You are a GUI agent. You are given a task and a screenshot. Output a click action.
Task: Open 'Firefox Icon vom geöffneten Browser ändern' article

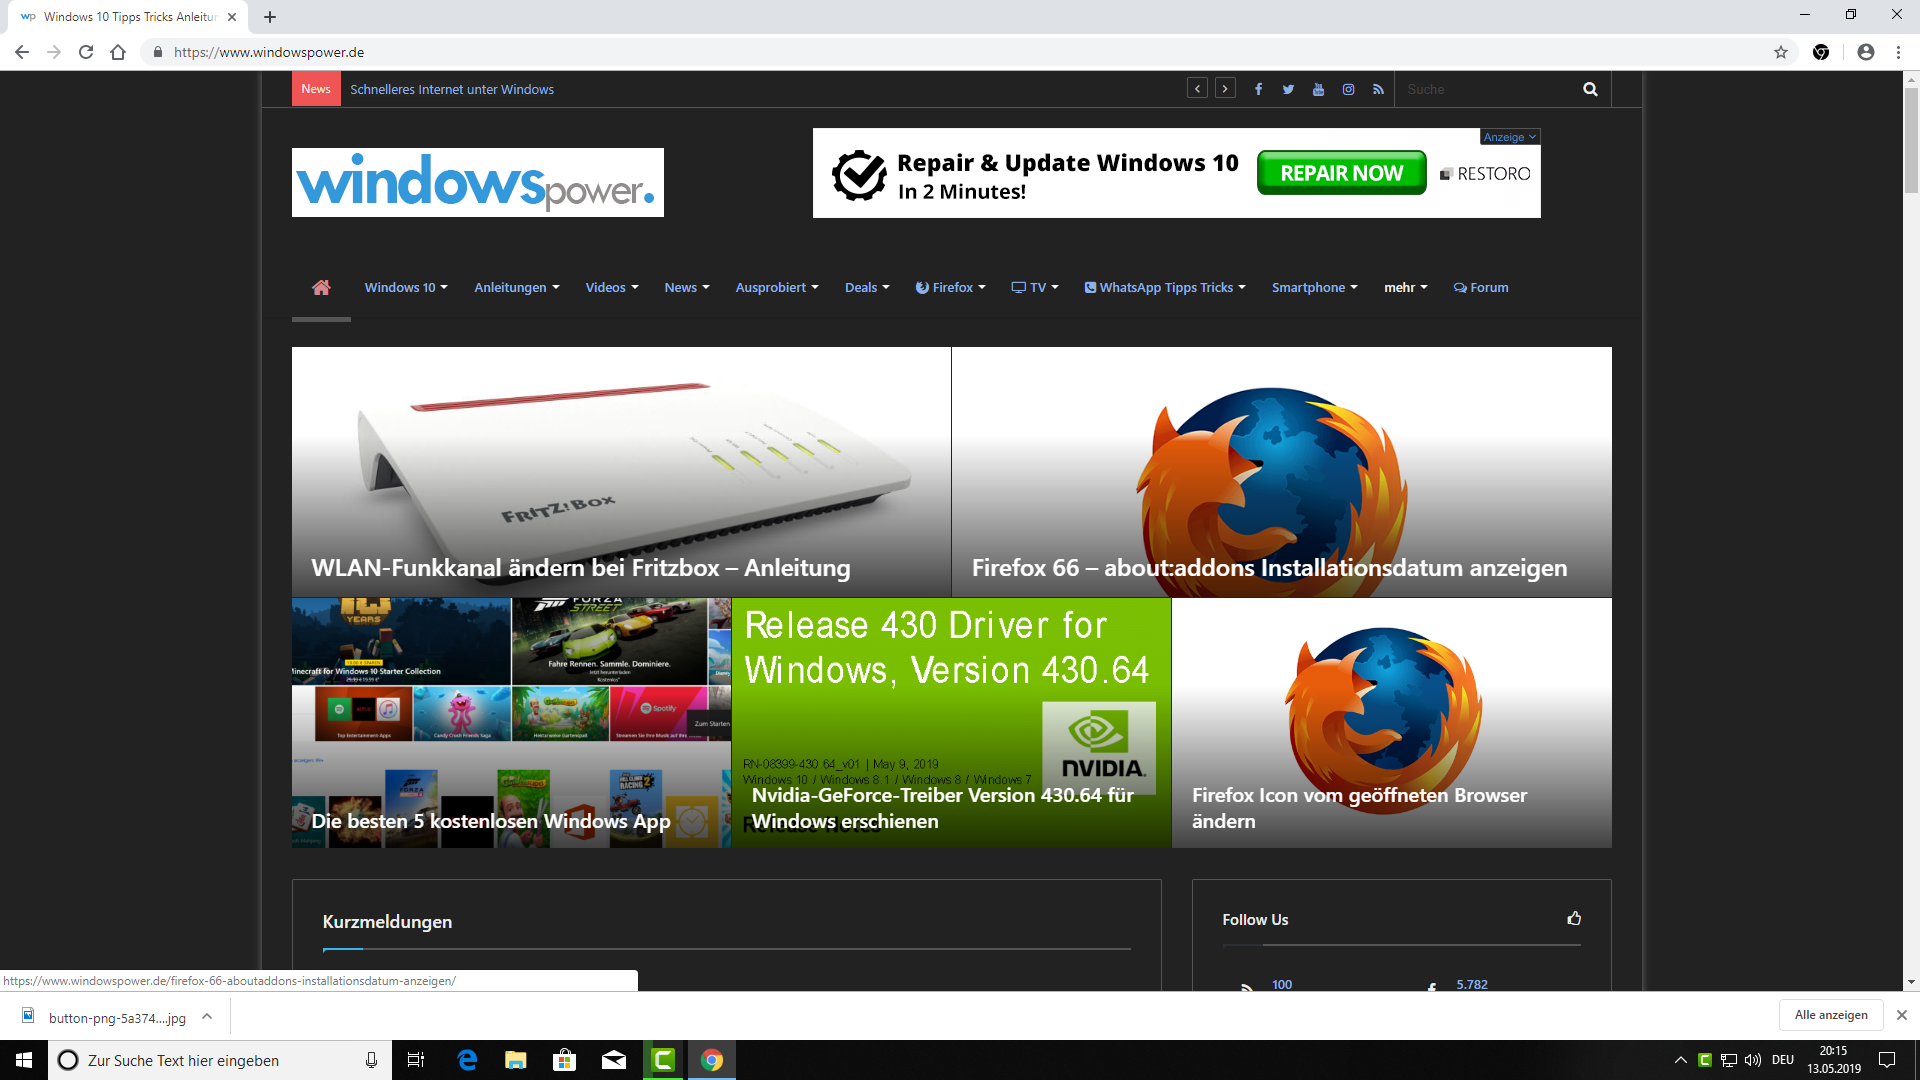(1392, 723)
